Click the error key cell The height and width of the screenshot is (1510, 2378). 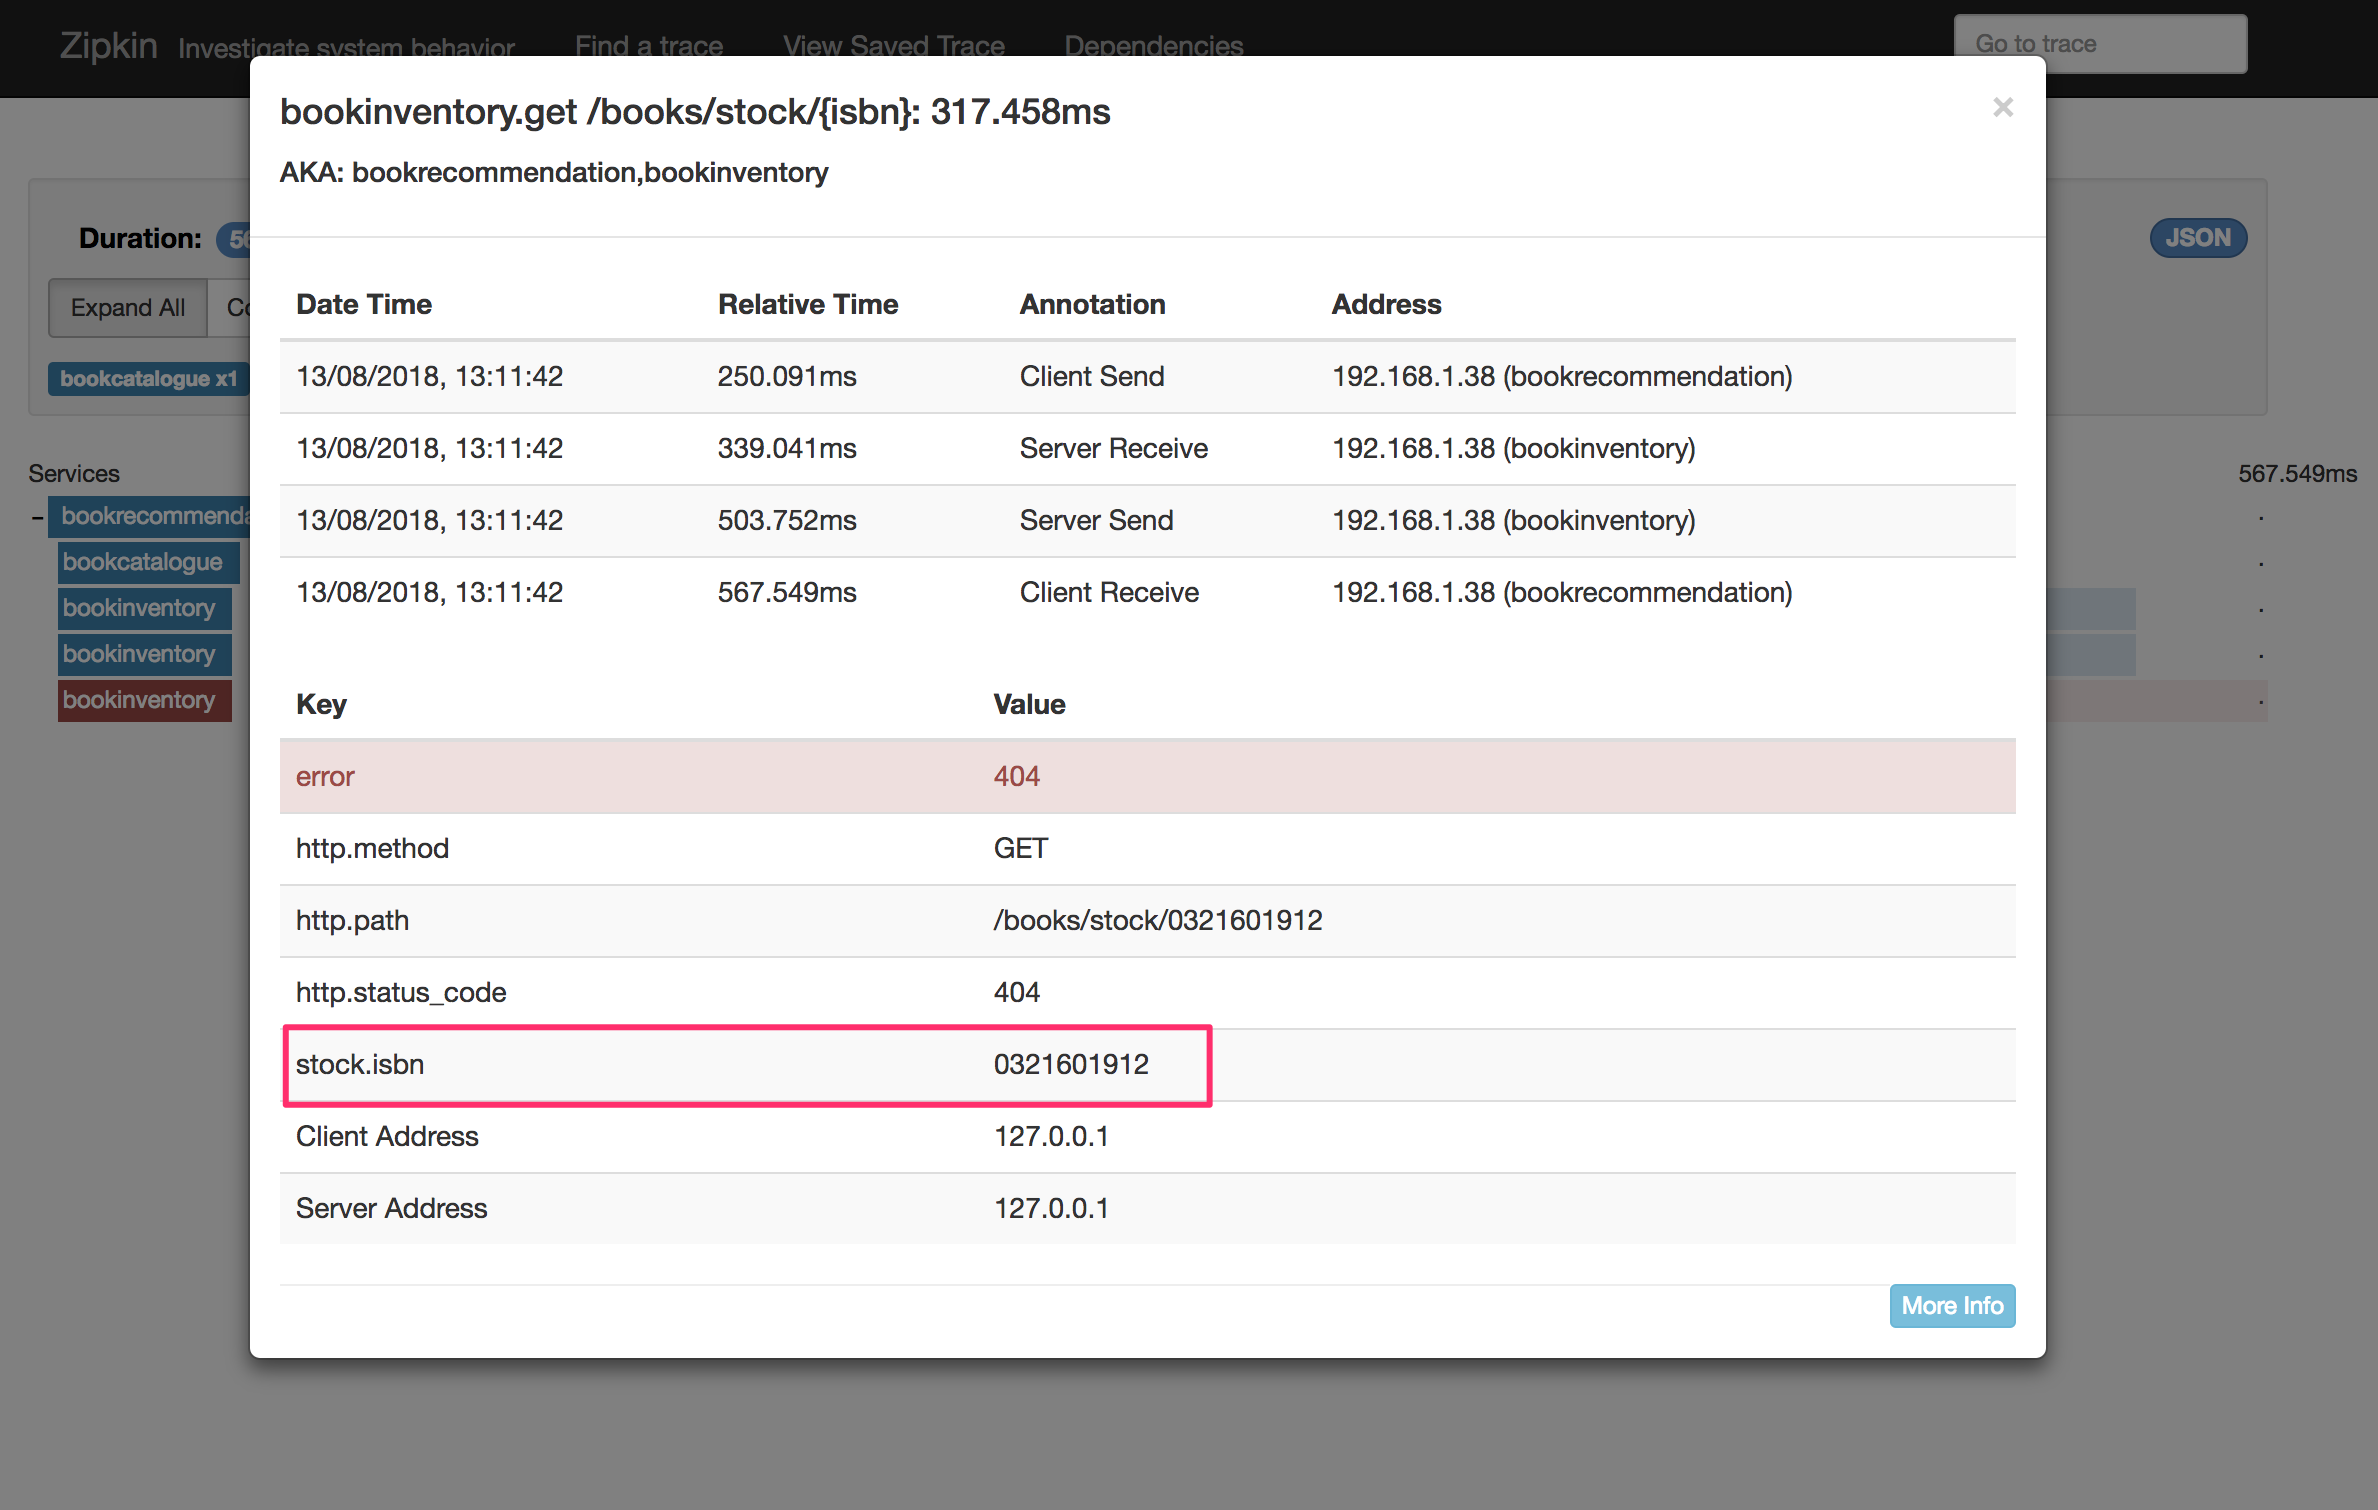pos(325,777)
